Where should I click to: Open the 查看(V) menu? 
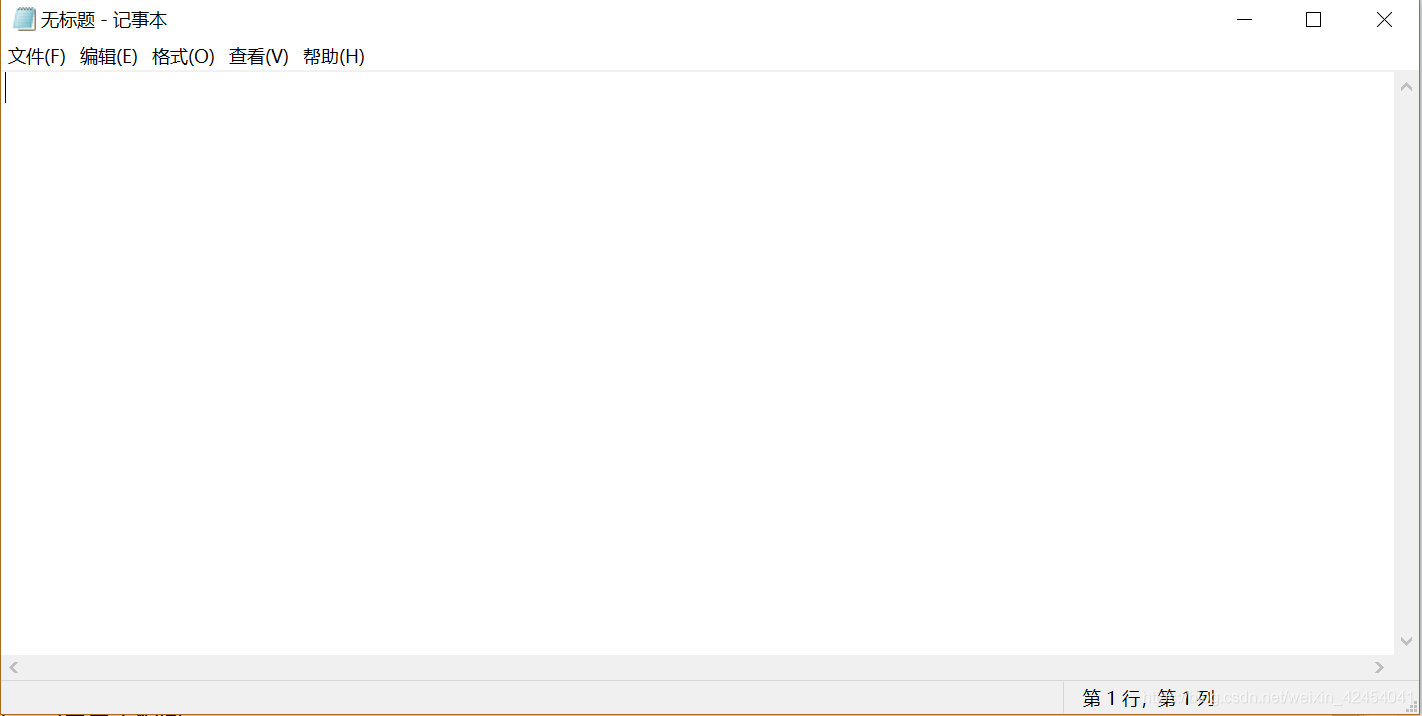(x=259, y=57)
